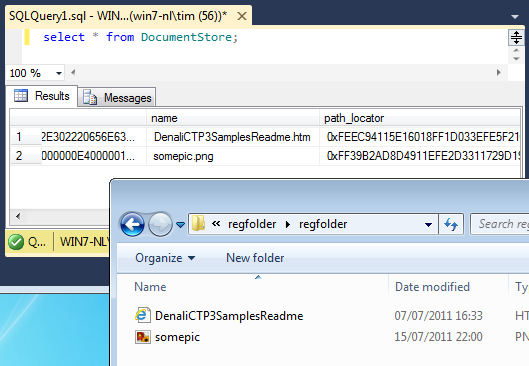529x366 pixels.
Task: Close the SQLQuery1.sql tab
Action: (x=242, y=16)
